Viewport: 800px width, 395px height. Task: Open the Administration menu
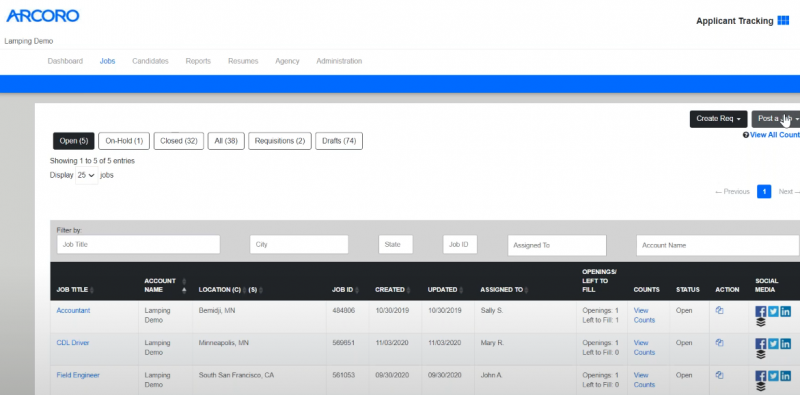339,61
